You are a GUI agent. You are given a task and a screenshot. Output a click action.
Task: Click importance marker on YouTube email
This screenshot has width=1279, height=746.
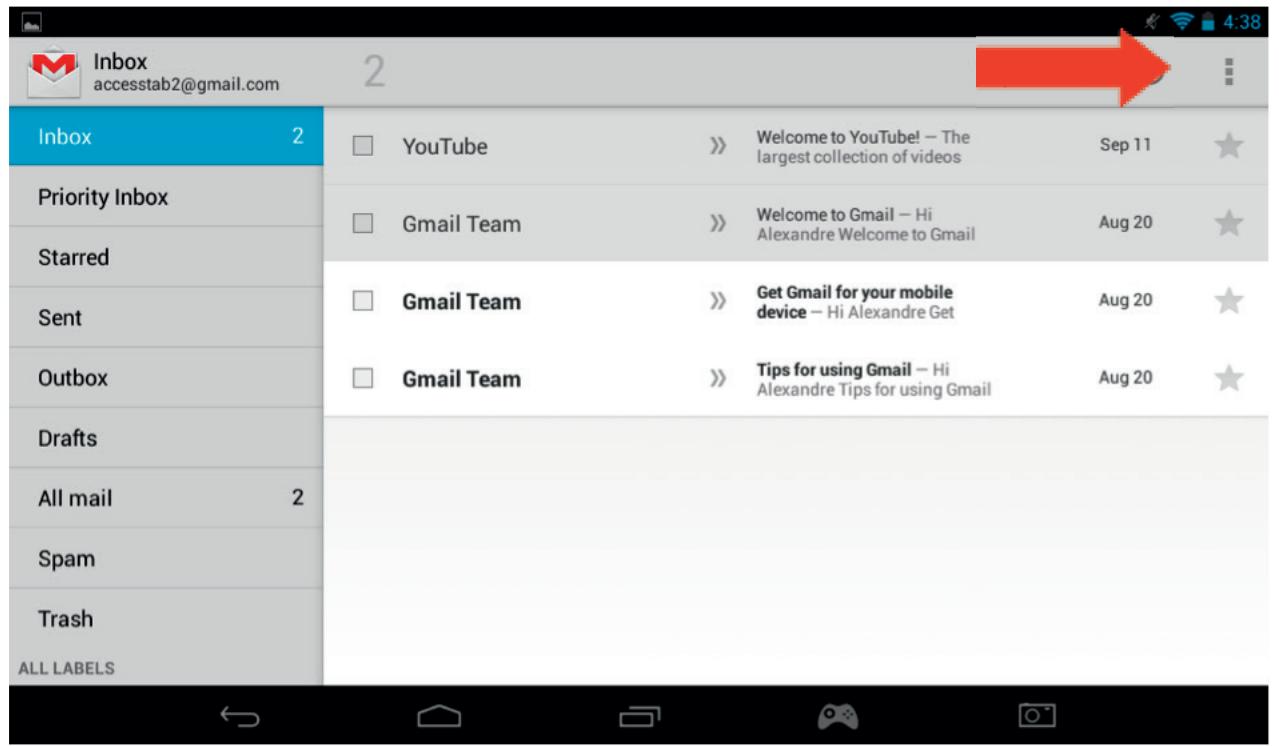(x=716, y=146)
